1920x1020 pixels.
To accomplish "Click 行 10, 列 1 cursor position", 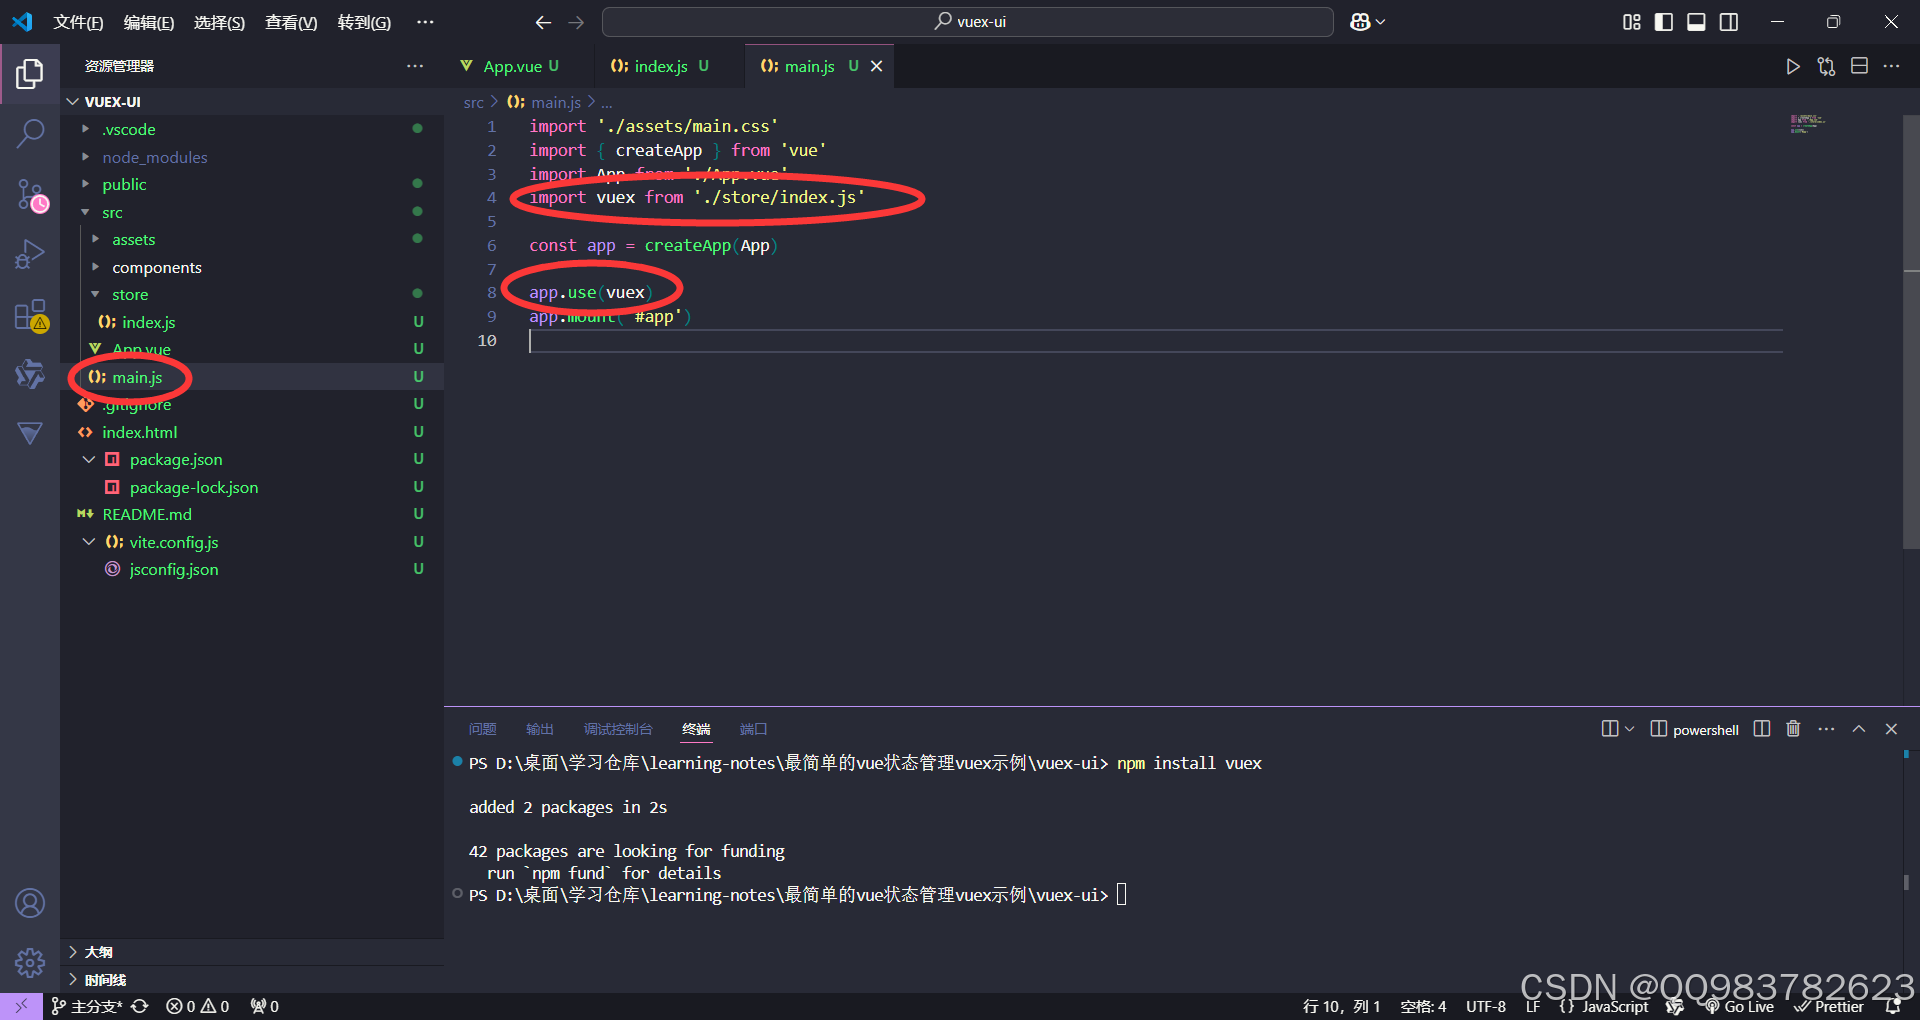I will tap(1341, 1006).
